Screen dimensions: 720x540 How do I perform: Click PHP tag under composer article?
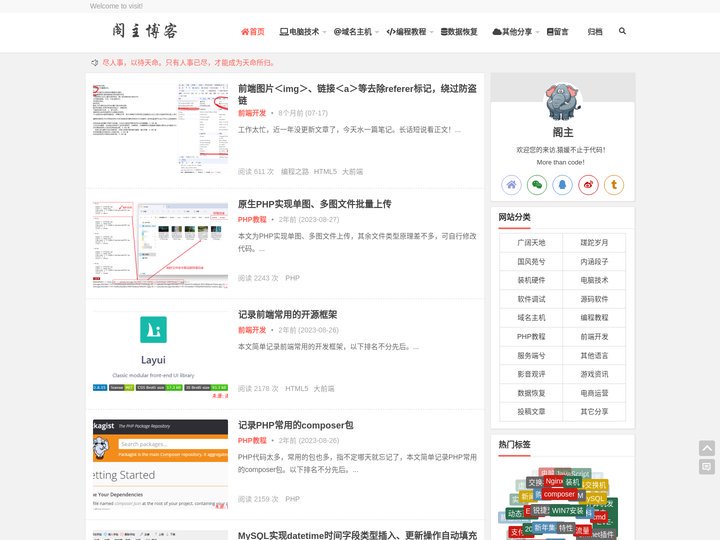(x=292, y=499)
